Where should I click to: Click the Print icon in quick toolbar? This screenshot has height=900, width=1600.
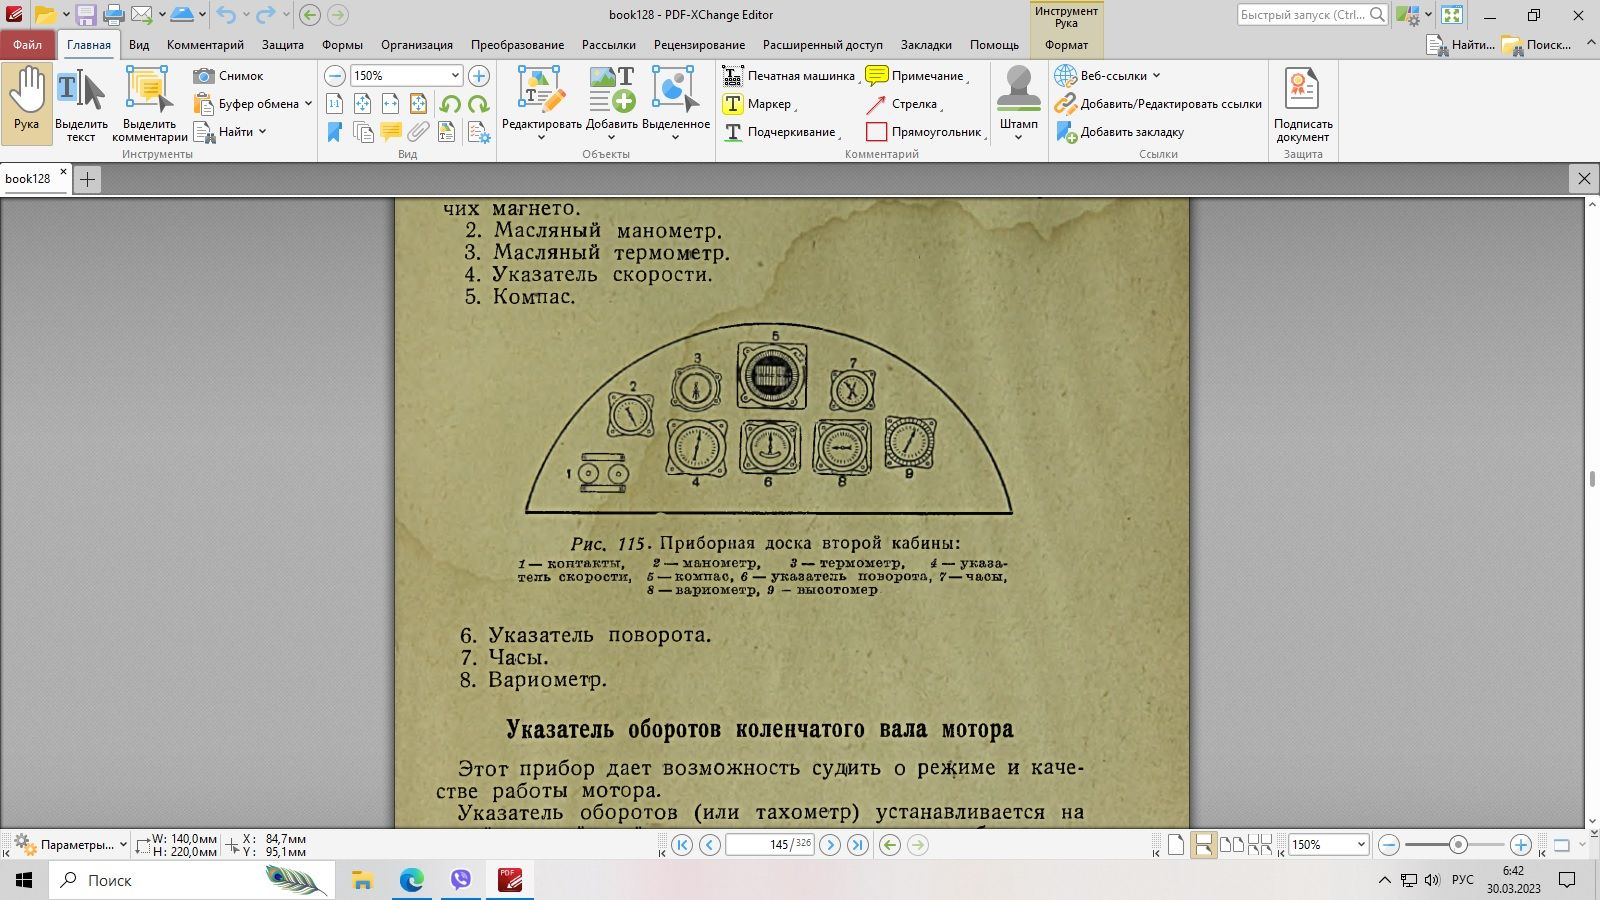pos(114,15)
